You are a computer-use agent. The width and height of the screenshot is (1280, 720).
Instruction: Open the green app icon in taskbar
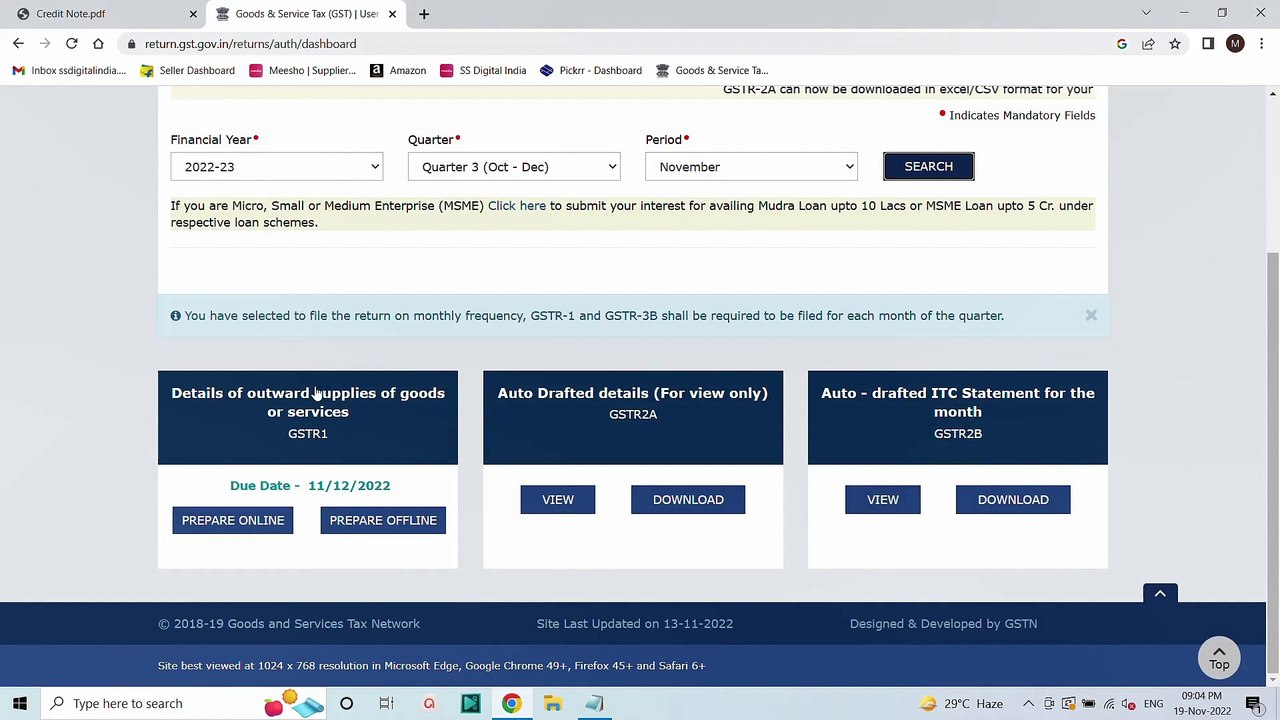pyautogui.click(x=470, y=703)
